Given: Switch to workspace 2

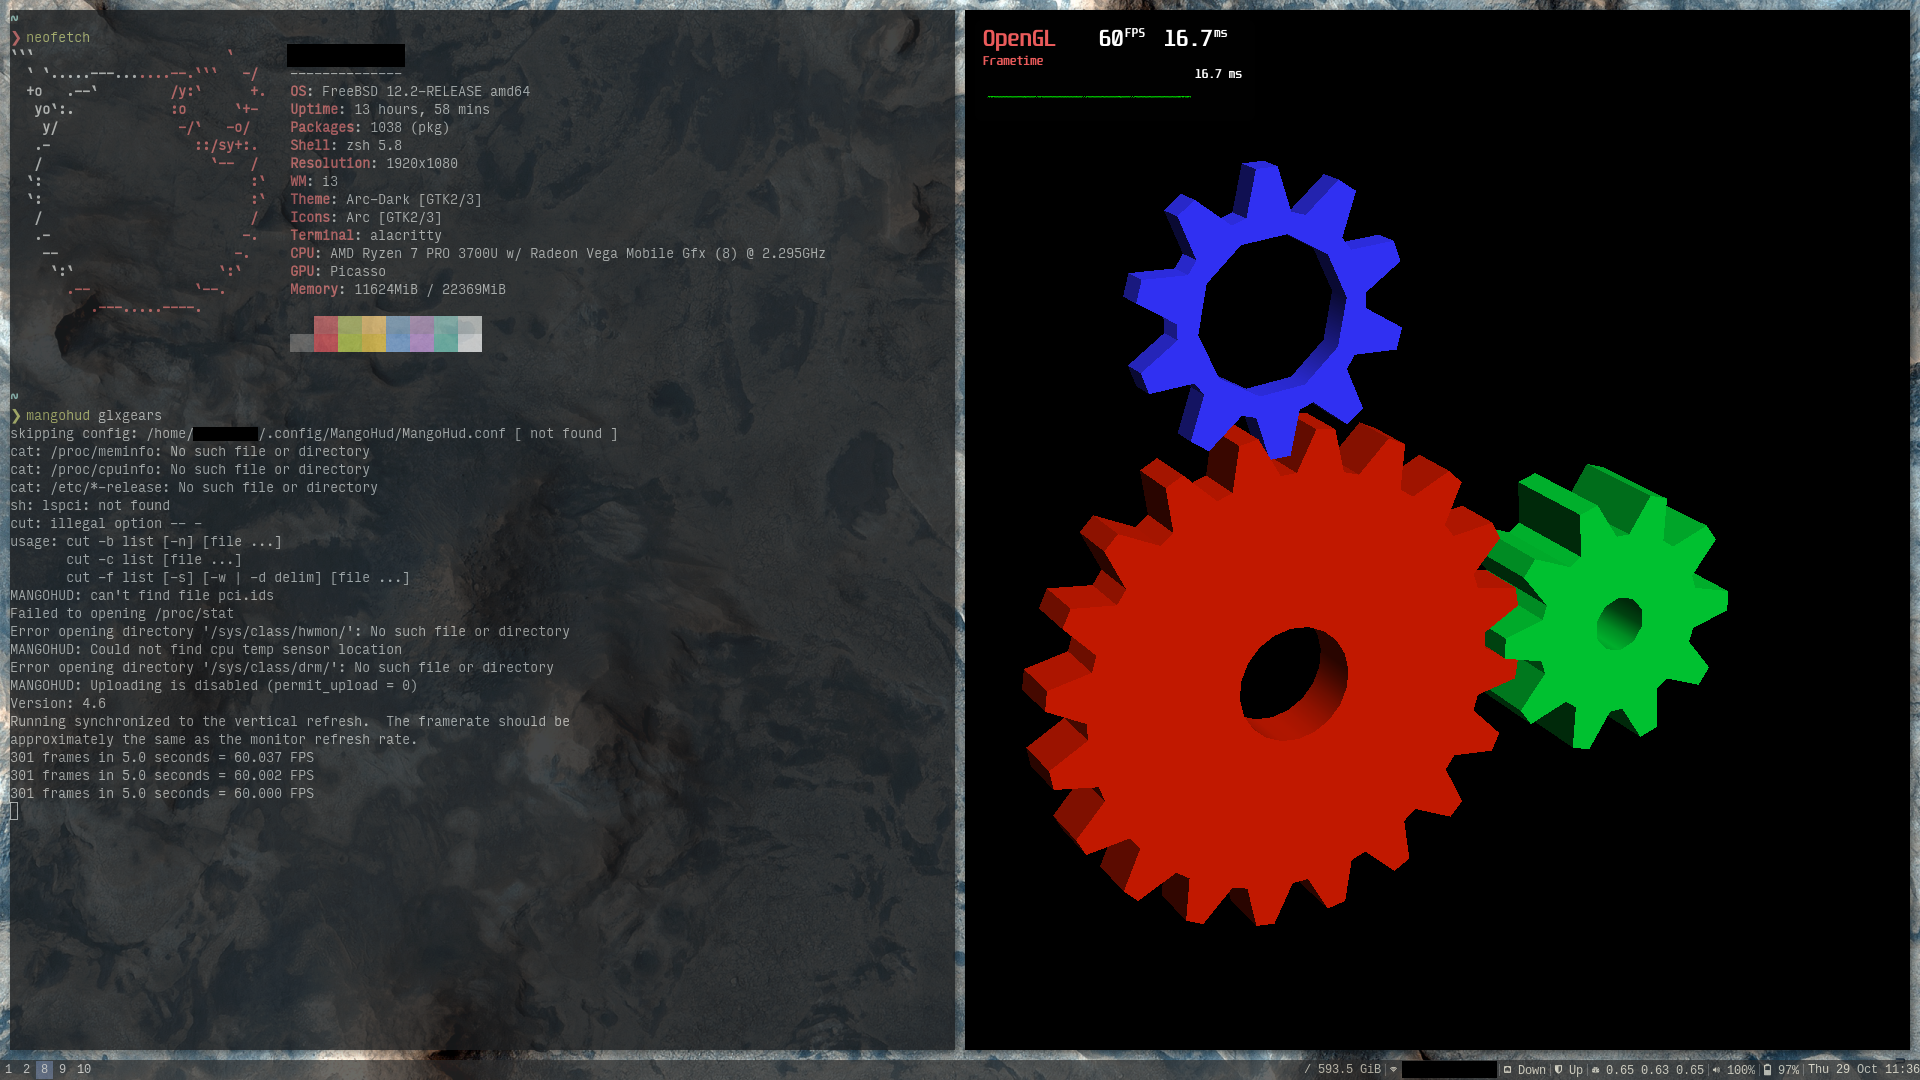Looking at the screenshot, I should 26,1070.
